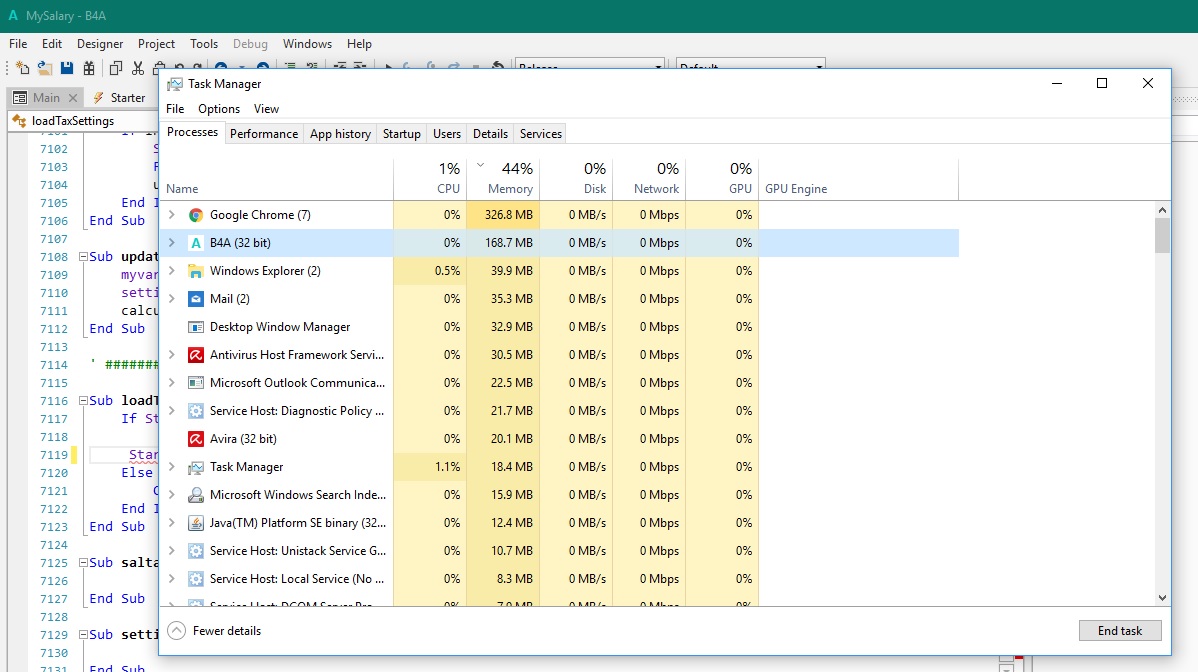Click the New file toolbar icon
This screenshot has width=1198, height=672.
click(x=22, y=68)
